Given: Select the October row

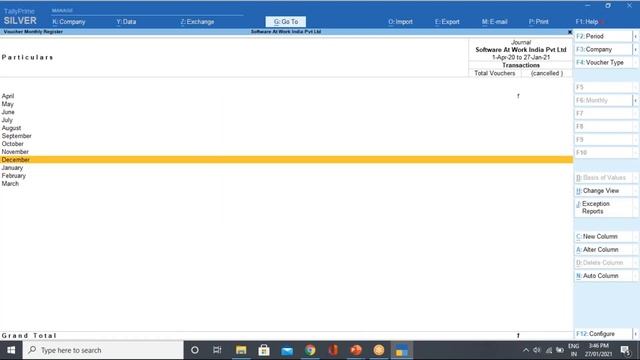Looking at the screenshot, I should pyautogui.click(x=286, y=144).
